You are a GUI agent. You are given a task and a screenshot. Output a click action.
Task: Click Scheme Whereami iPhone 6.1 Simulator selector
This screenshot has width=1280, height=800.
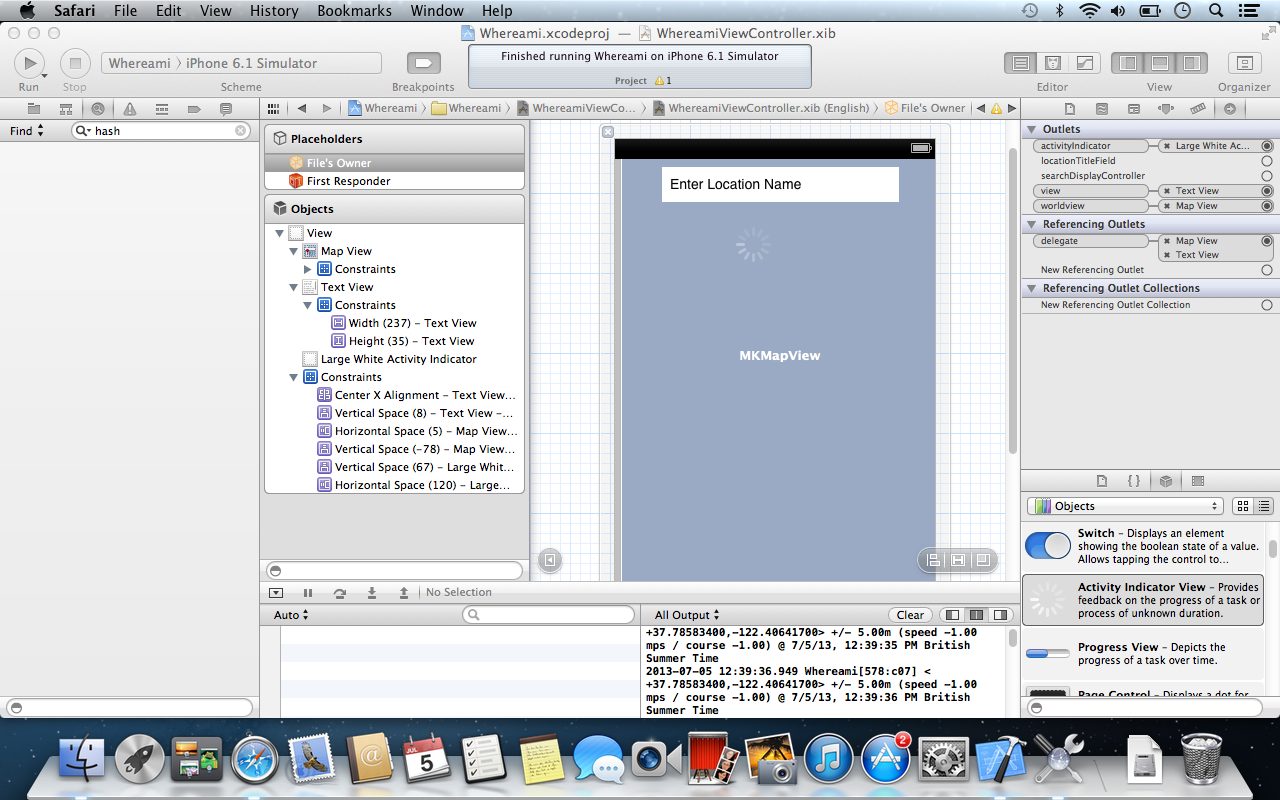[x=241, y=63]
